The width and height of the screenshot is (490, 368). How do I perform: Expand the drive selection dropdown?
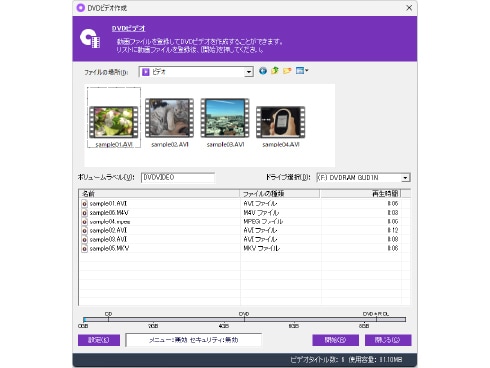[405, 178]
